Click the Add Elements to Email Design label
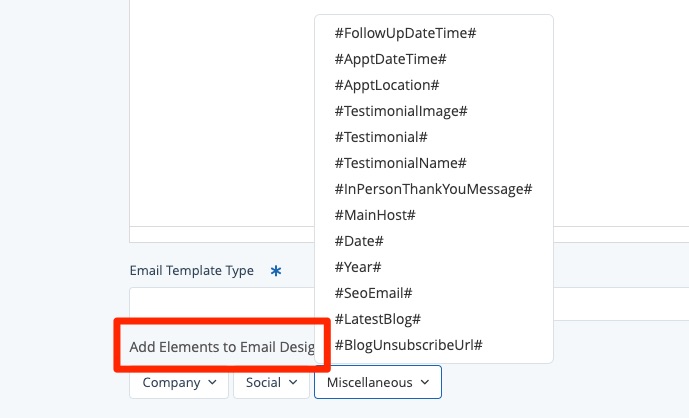 point(222,348)
